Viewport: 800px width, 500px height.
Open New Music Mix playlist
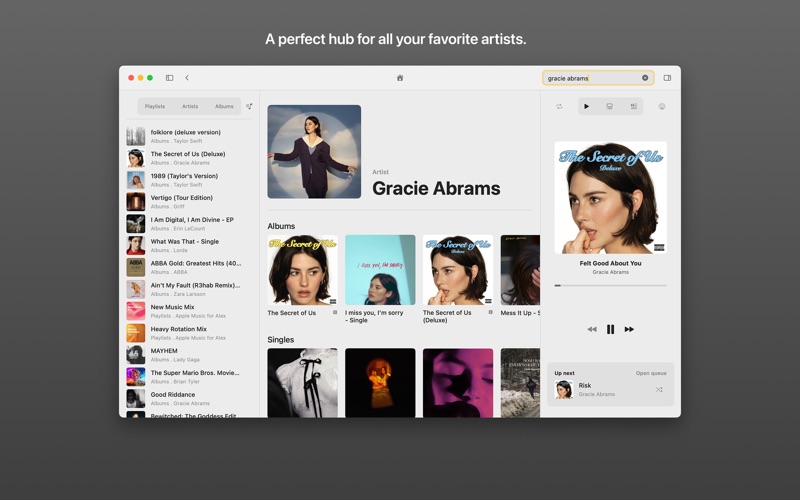coord(189,311)
